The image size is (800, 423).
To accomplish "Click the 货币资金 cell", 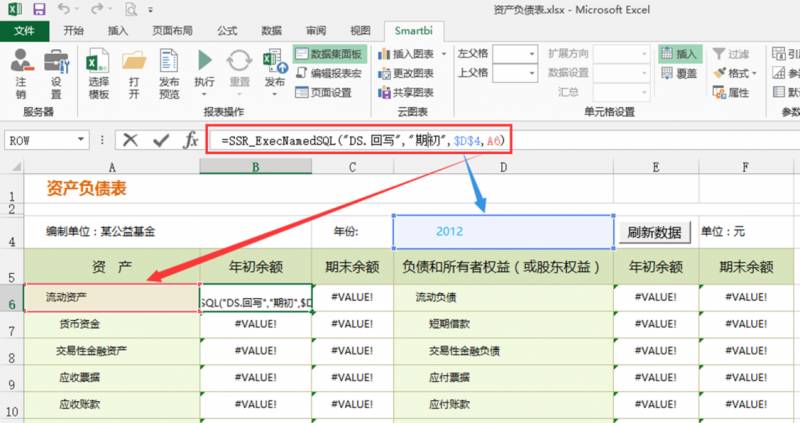I will (112, 324).
